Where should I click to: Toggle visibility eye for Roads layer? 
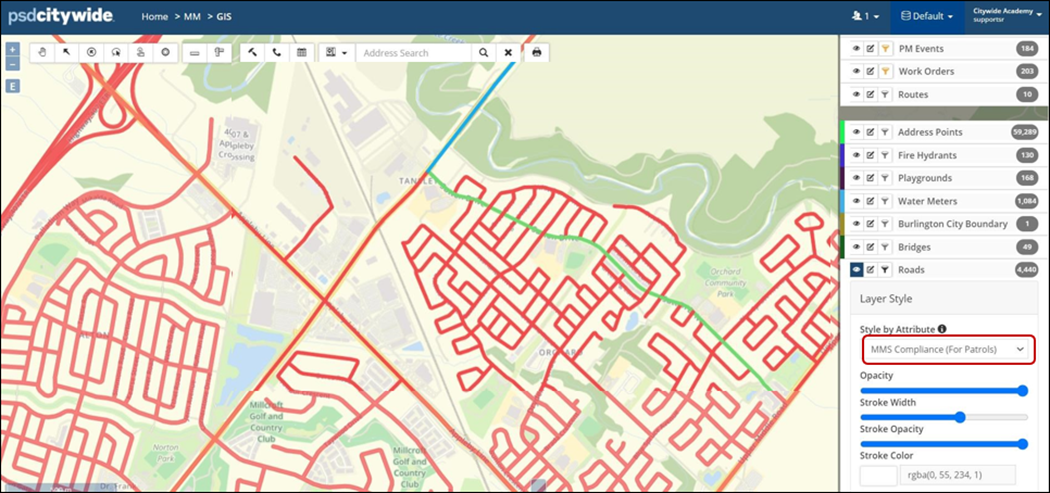pyautogui.click(x=856, y=270)
